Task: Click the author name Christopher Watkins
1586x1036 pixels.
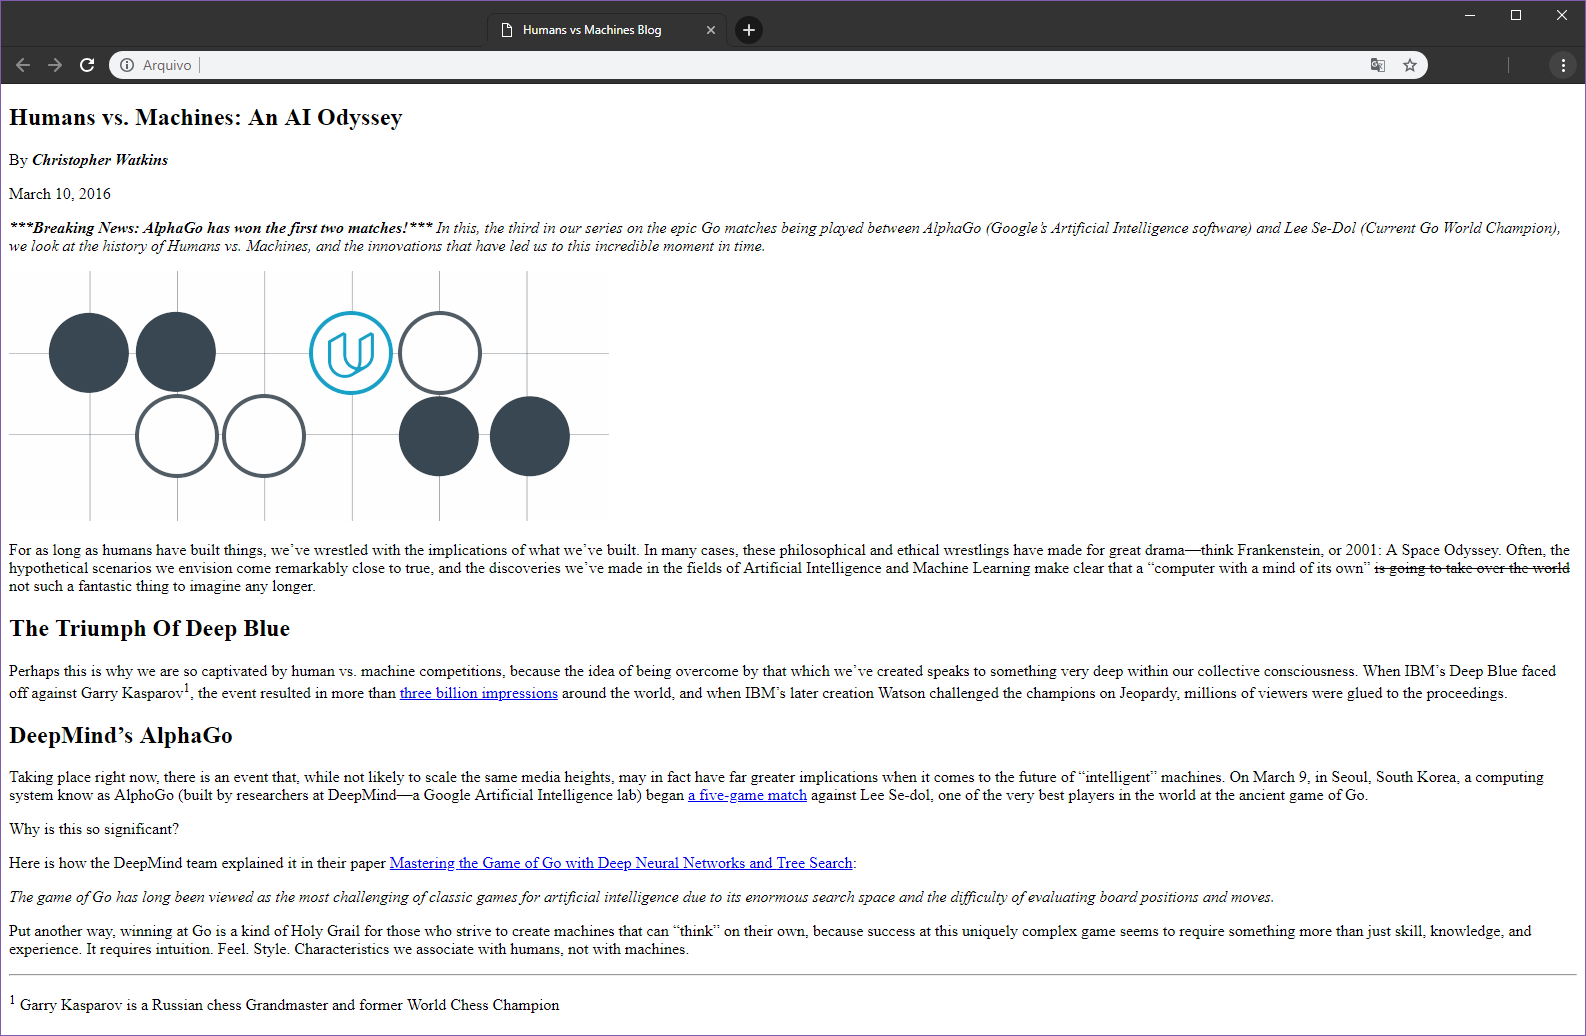Action: click(x=100, y=160)
